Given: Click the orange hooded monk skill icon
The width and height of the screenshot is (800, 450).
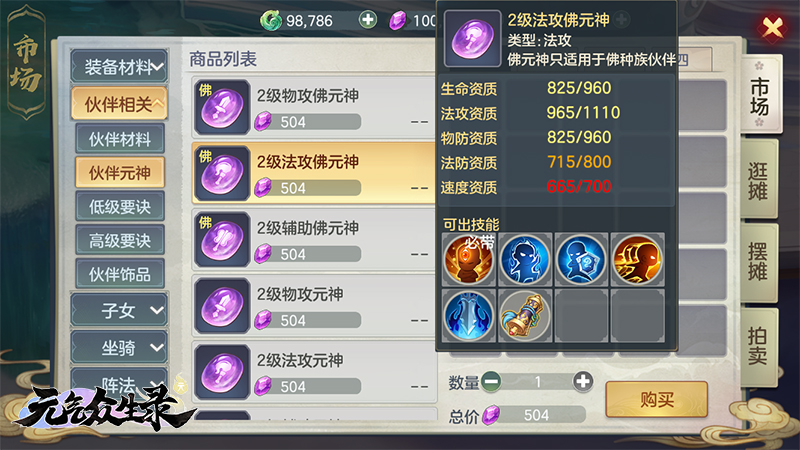Looking at the screenshot, I should (x=468, y=261).
